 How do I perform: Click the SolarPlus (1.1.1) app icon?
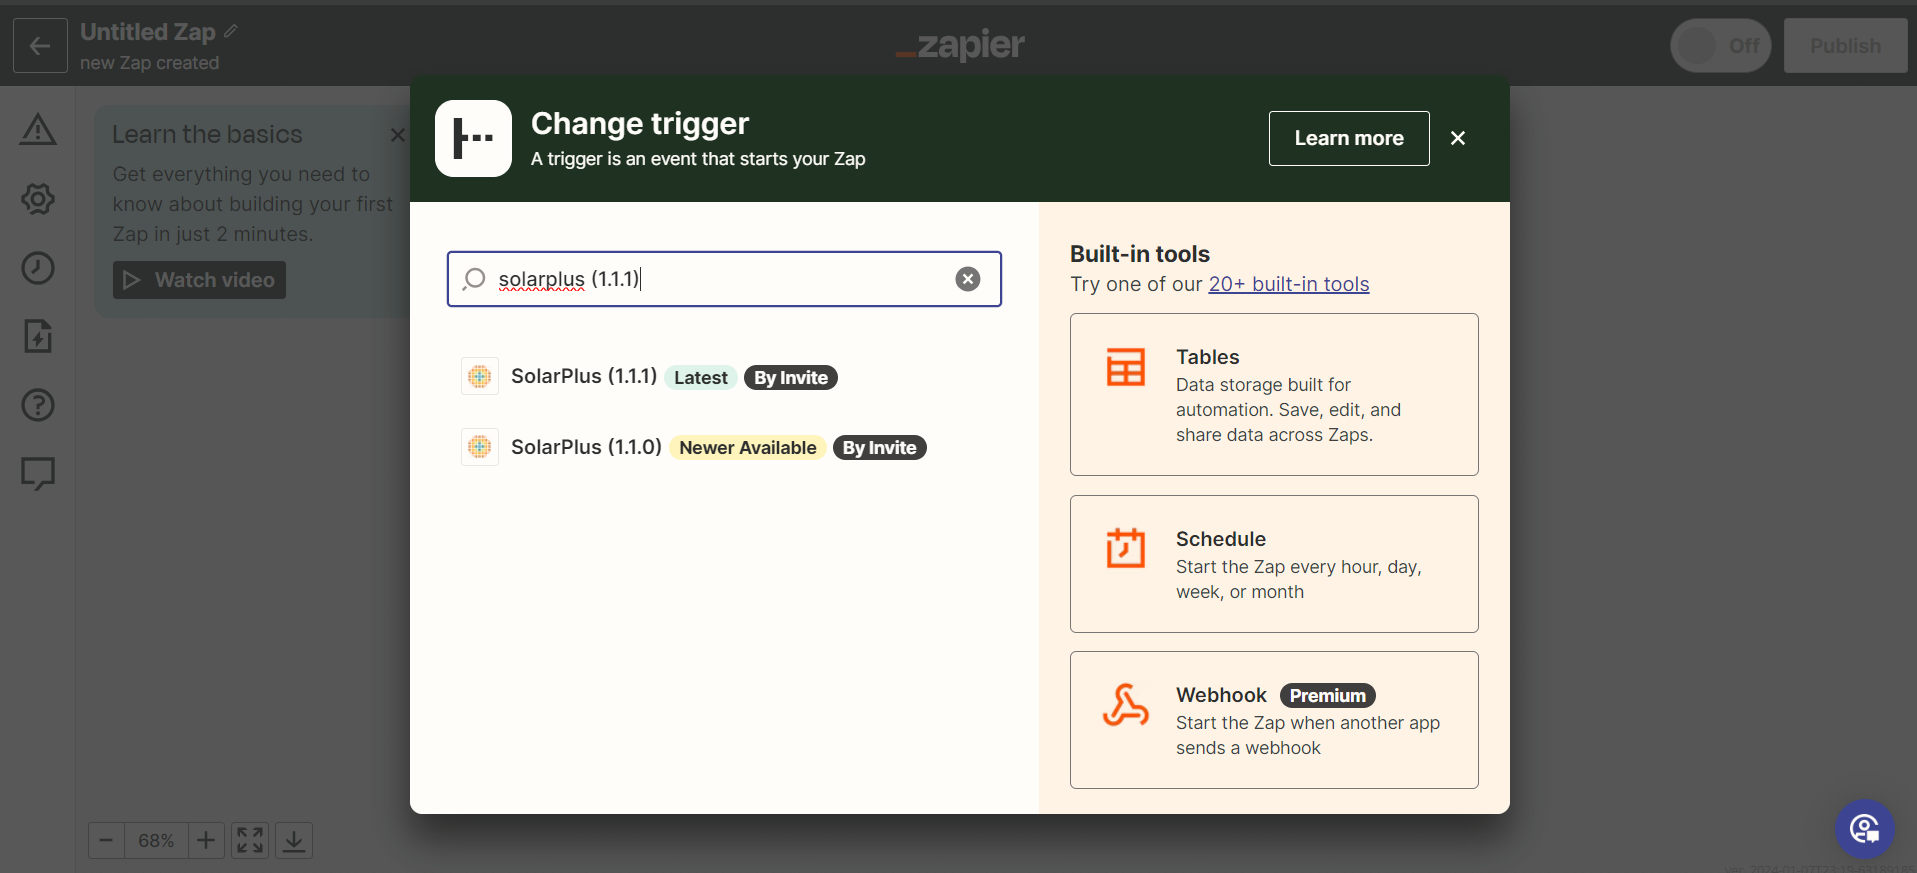[x=480, y=376]
